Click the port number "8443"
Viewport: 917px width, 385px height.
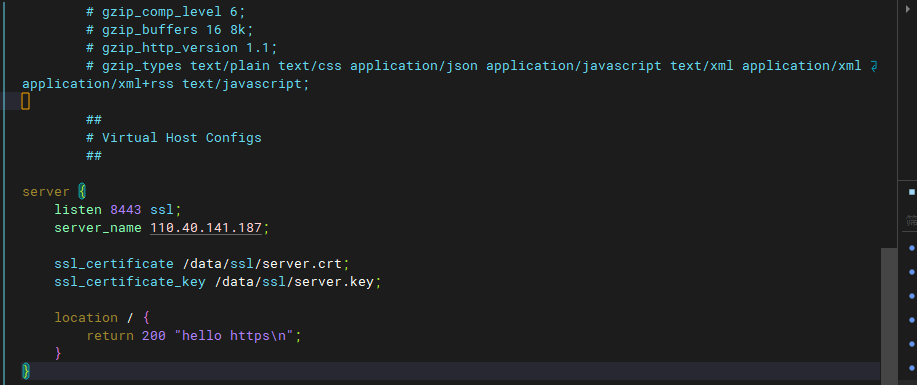click(x=126, y=209)
